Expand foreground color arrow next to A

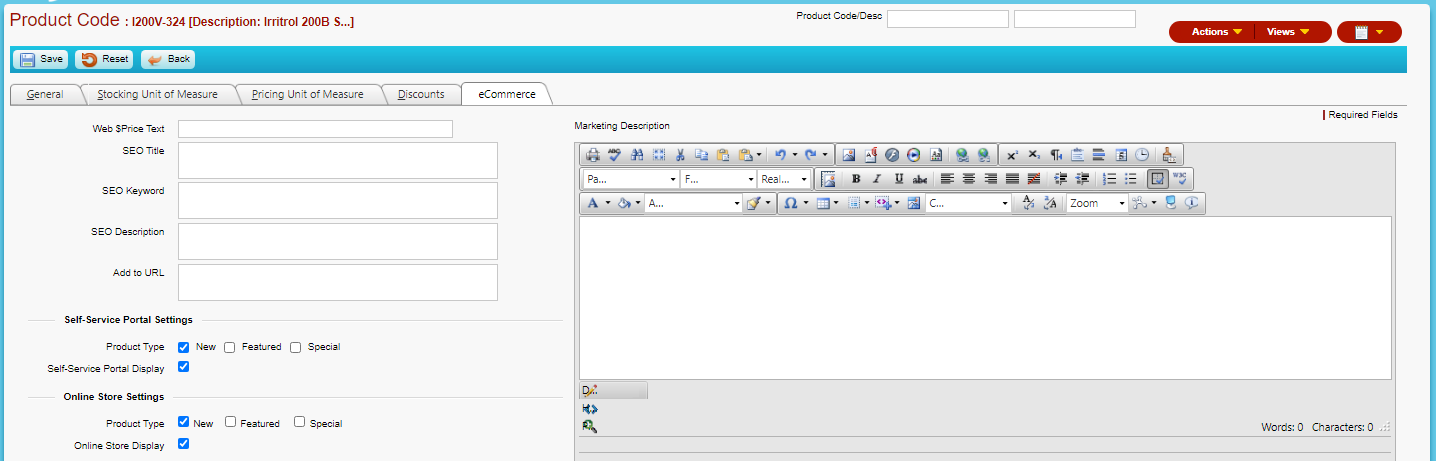(x=608, y=203)
